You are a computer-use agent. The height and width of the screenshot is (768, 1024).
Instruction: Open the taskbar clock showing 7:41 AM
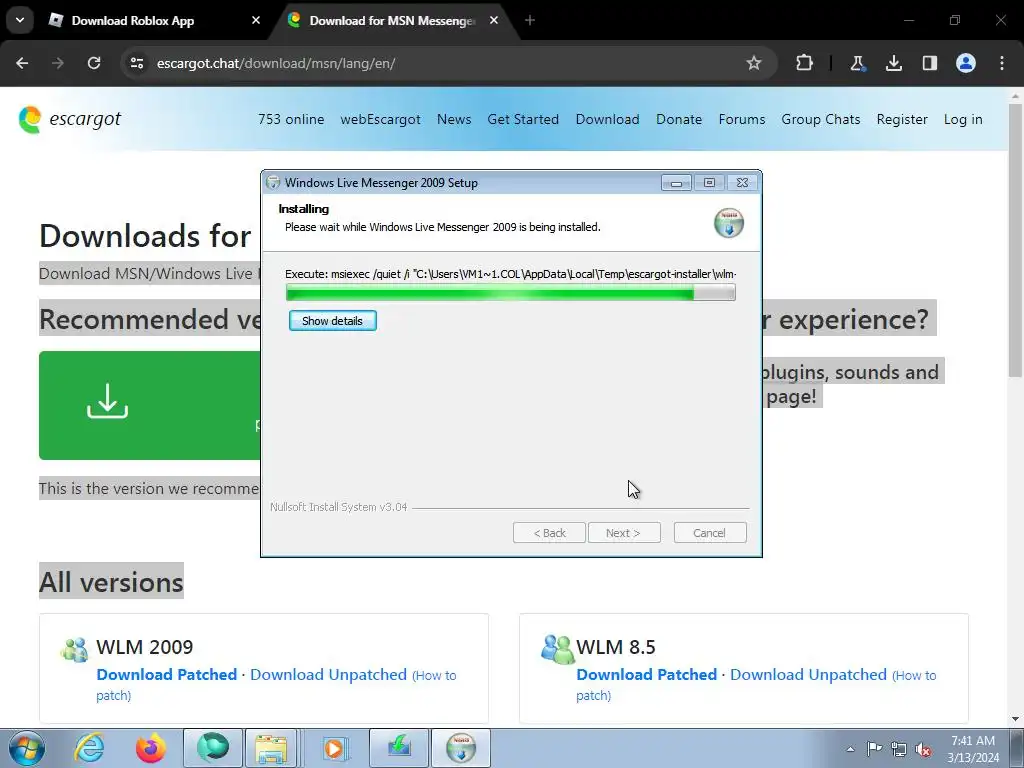pos(973,749)
